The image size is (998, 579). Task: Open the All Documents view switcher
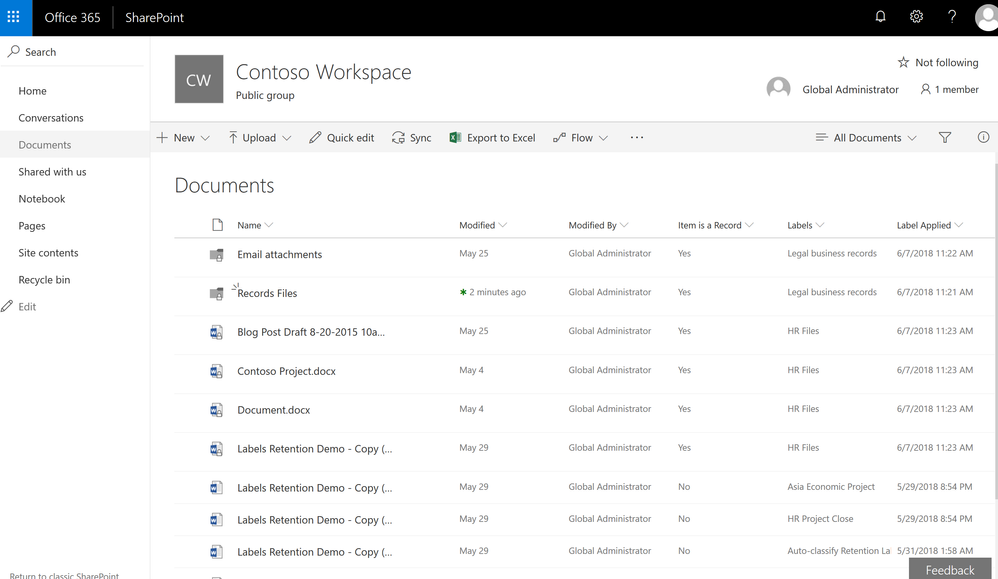866,138
